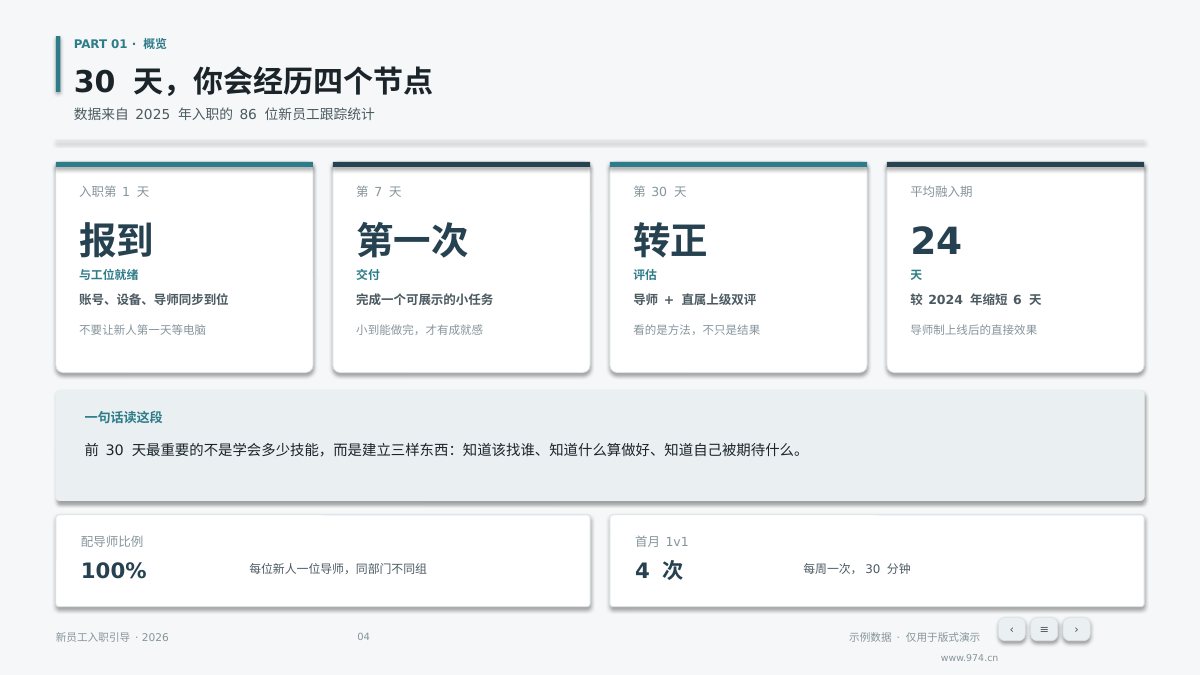Select the 报到 milestone card heading
This screenshot has width=1200, height=675.
click(x=116, y=241)
